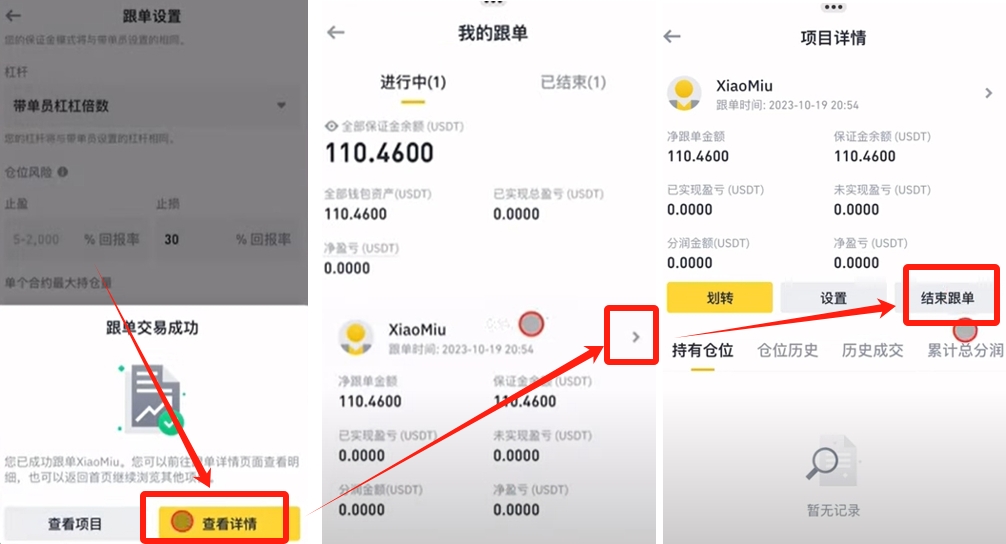Switch to the 已结束(1) tab
The image size is (1006, 544).
(x=573, y=82)
